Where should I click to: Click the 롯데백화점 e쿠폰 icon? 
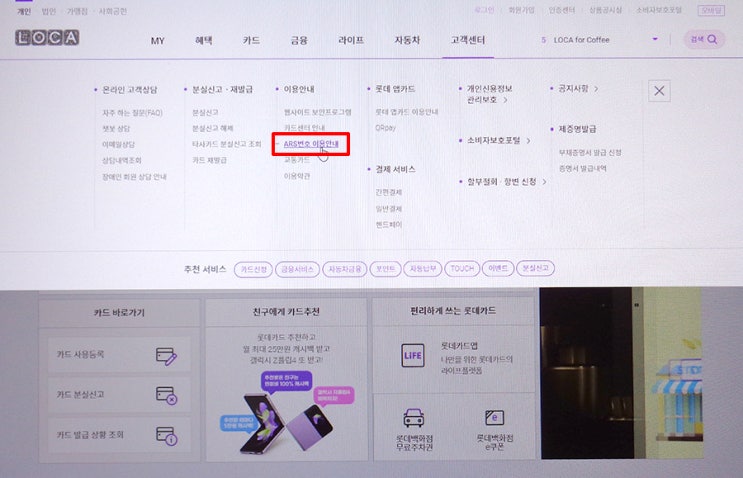point(495,417)
